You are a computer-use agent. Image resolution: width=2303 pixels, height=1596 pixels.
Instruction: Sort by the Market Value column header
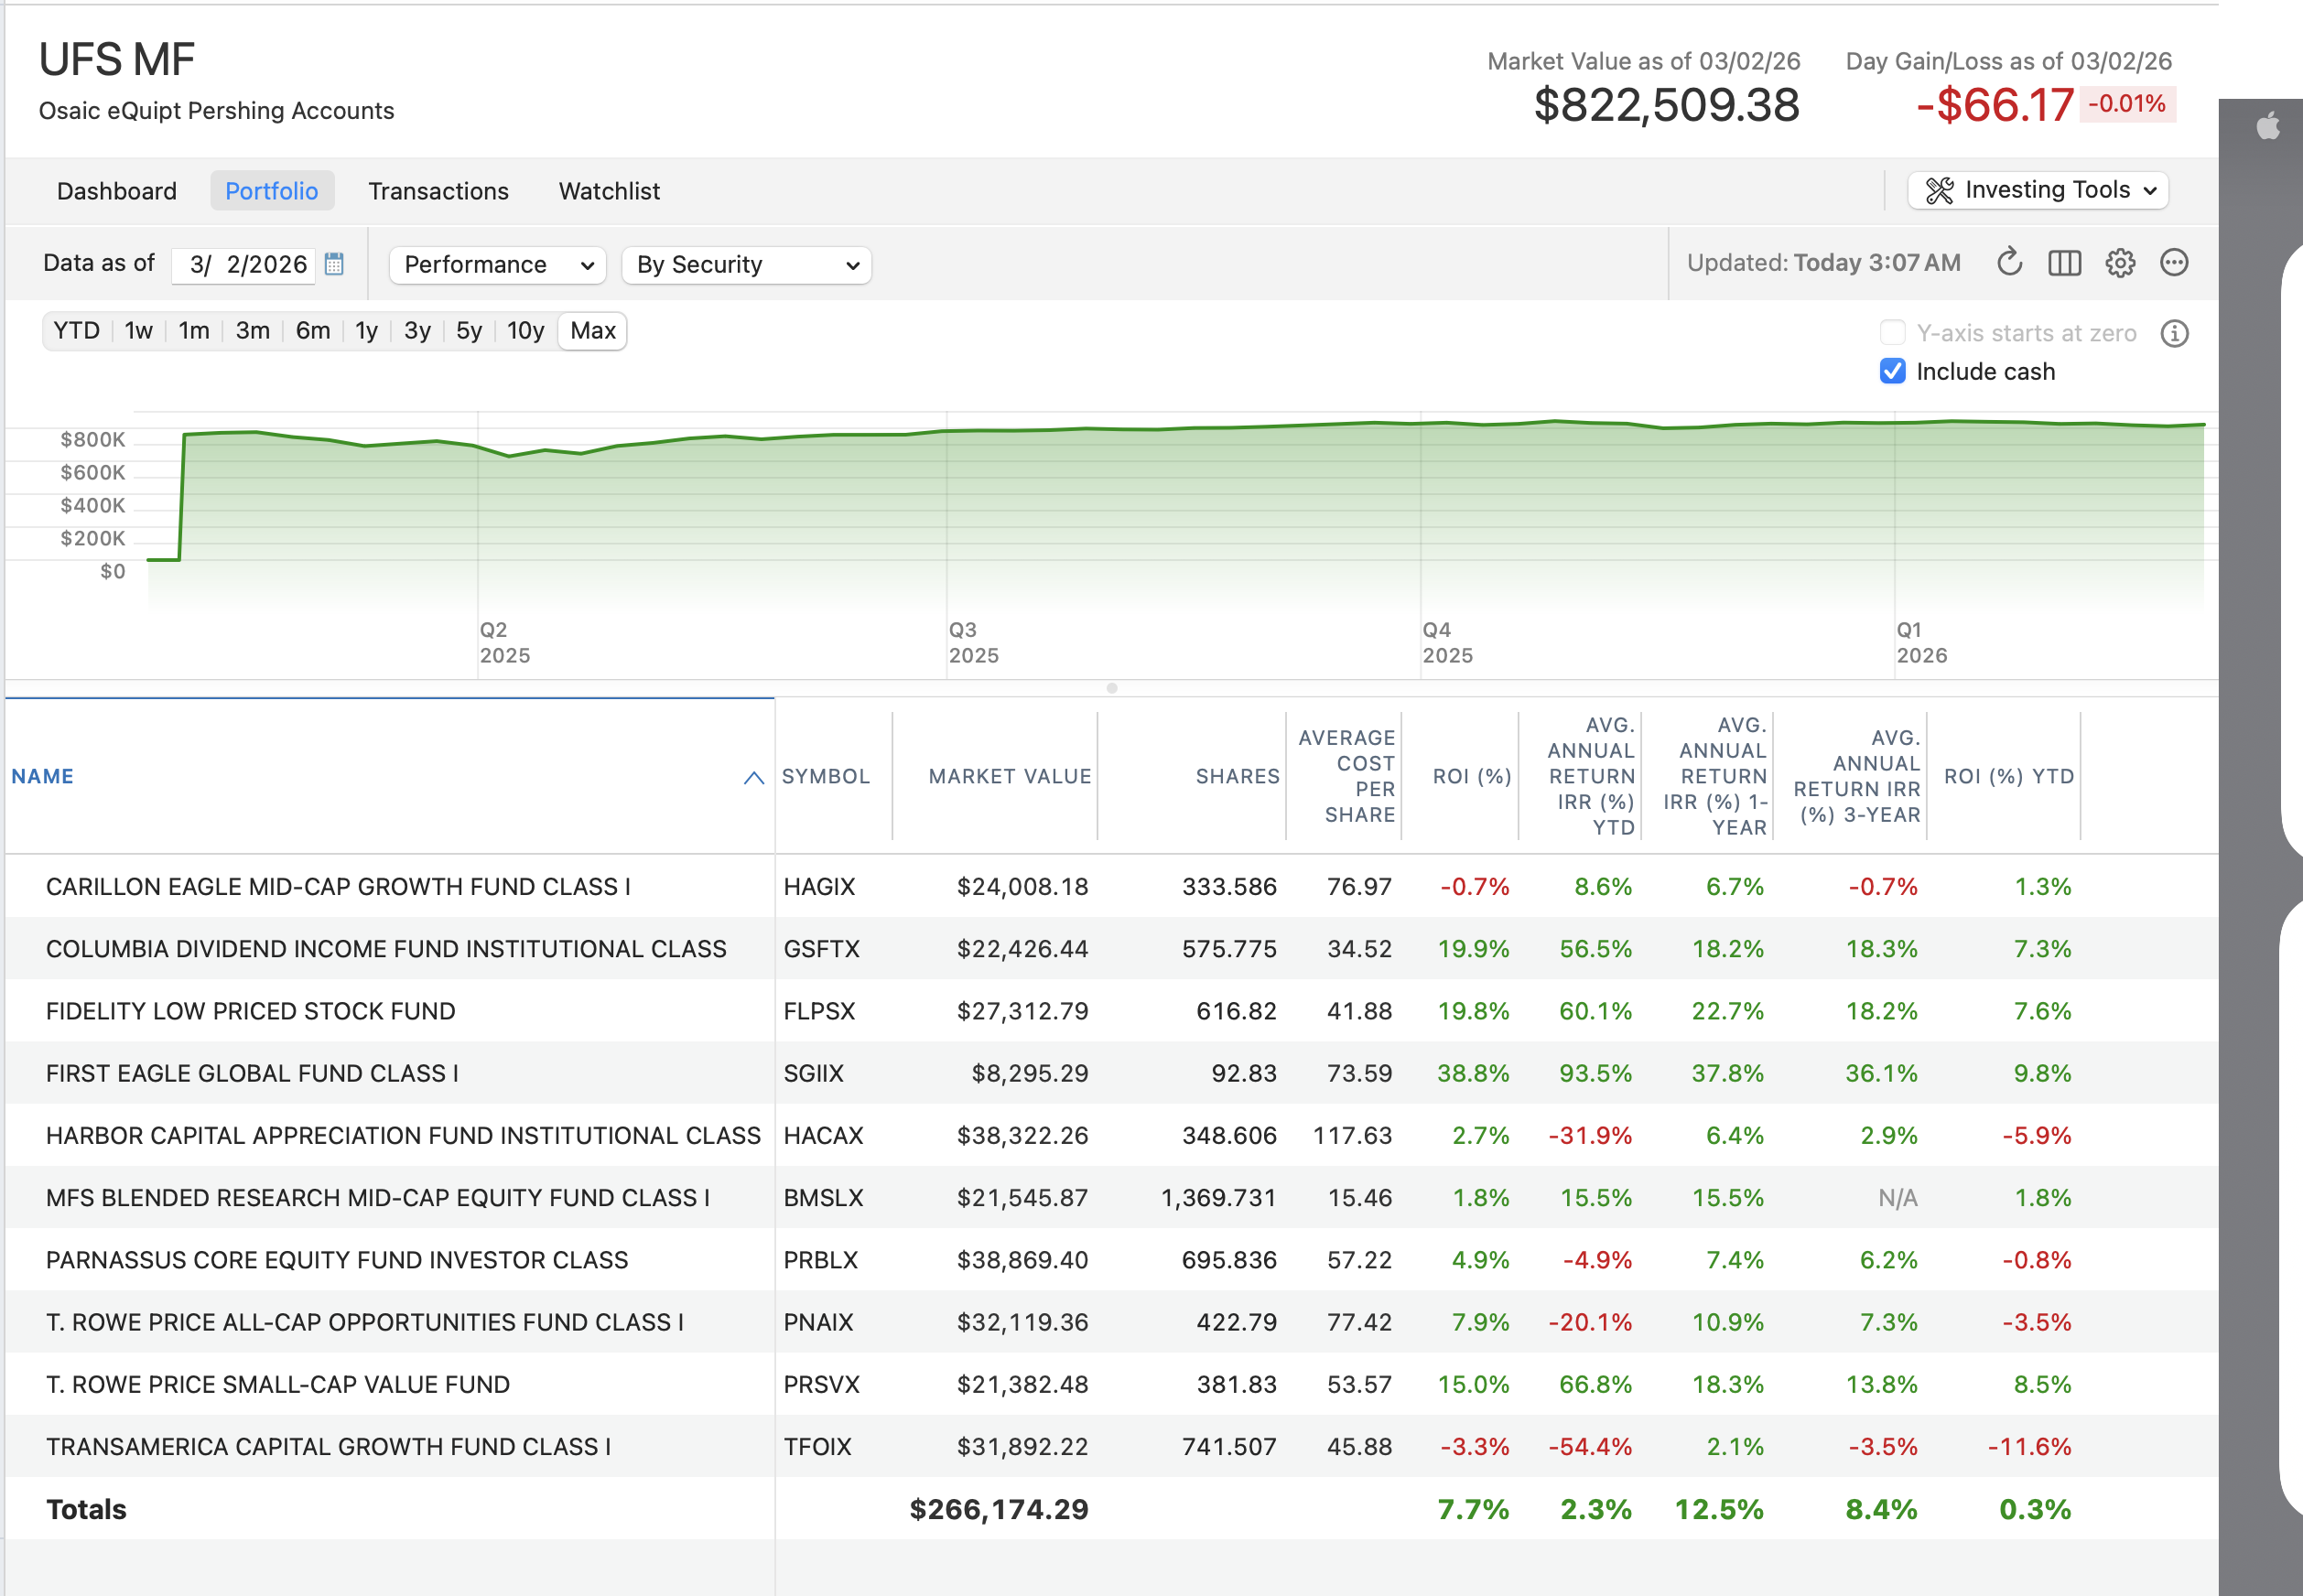[x=1009, y=776]
